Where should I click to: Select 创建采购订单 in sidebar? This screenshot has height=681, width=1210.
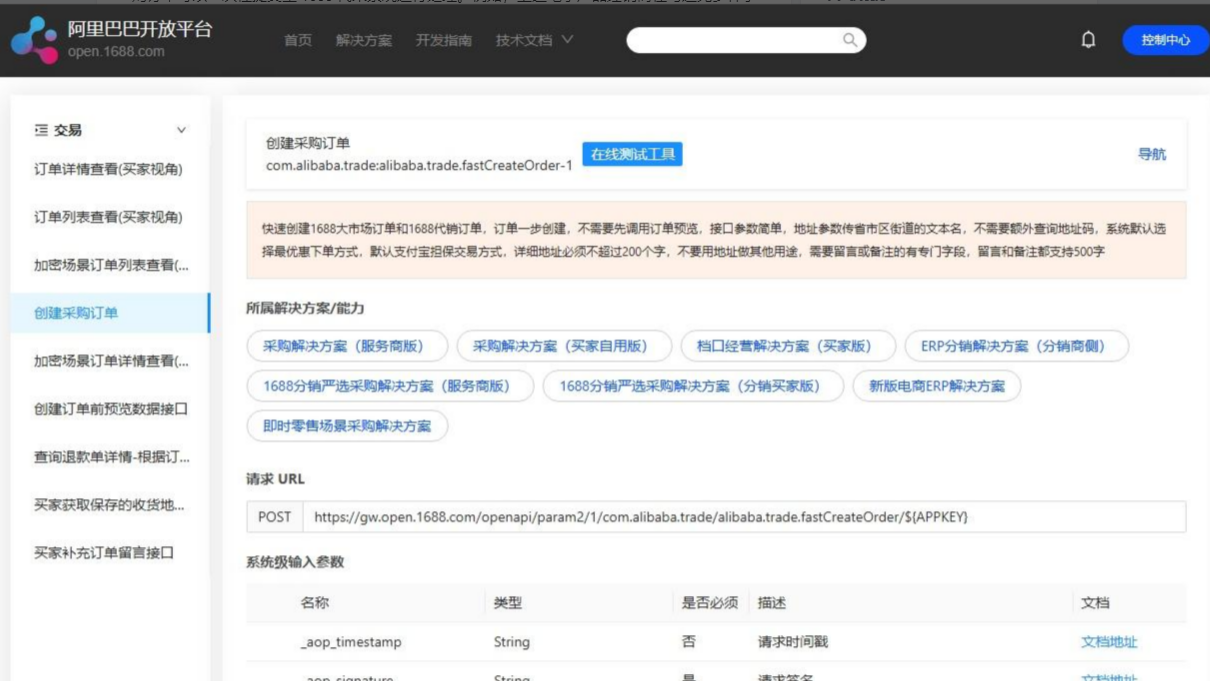(x=110, y=313)
